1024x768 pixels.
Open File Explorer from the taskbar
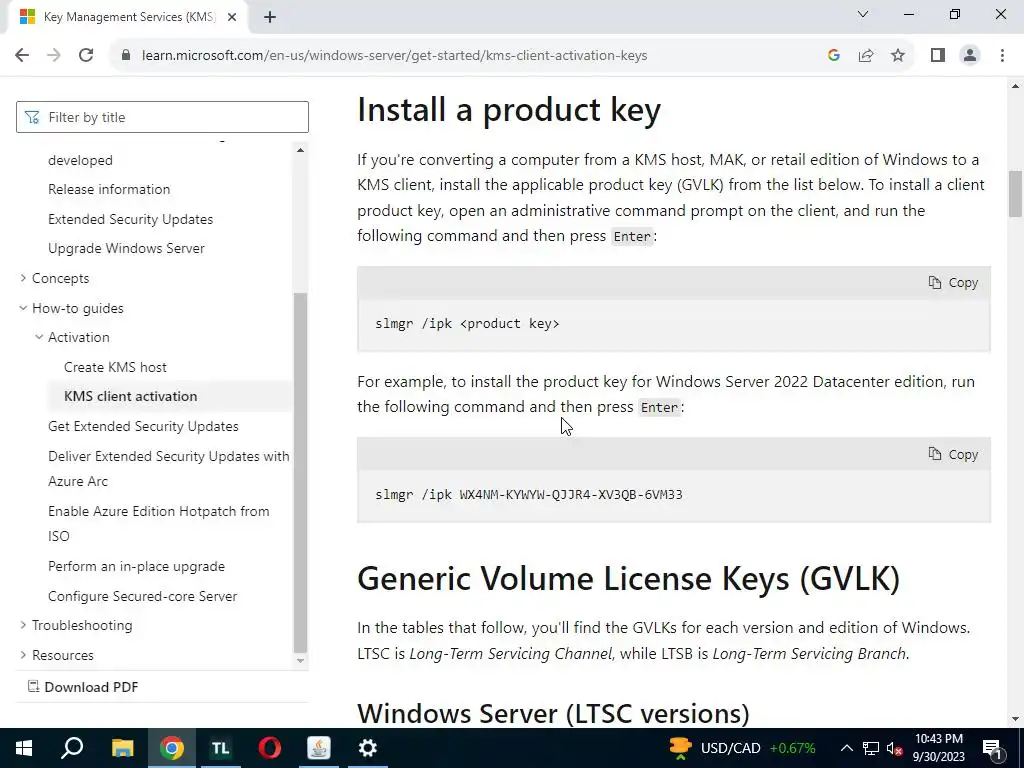[122, 748]
